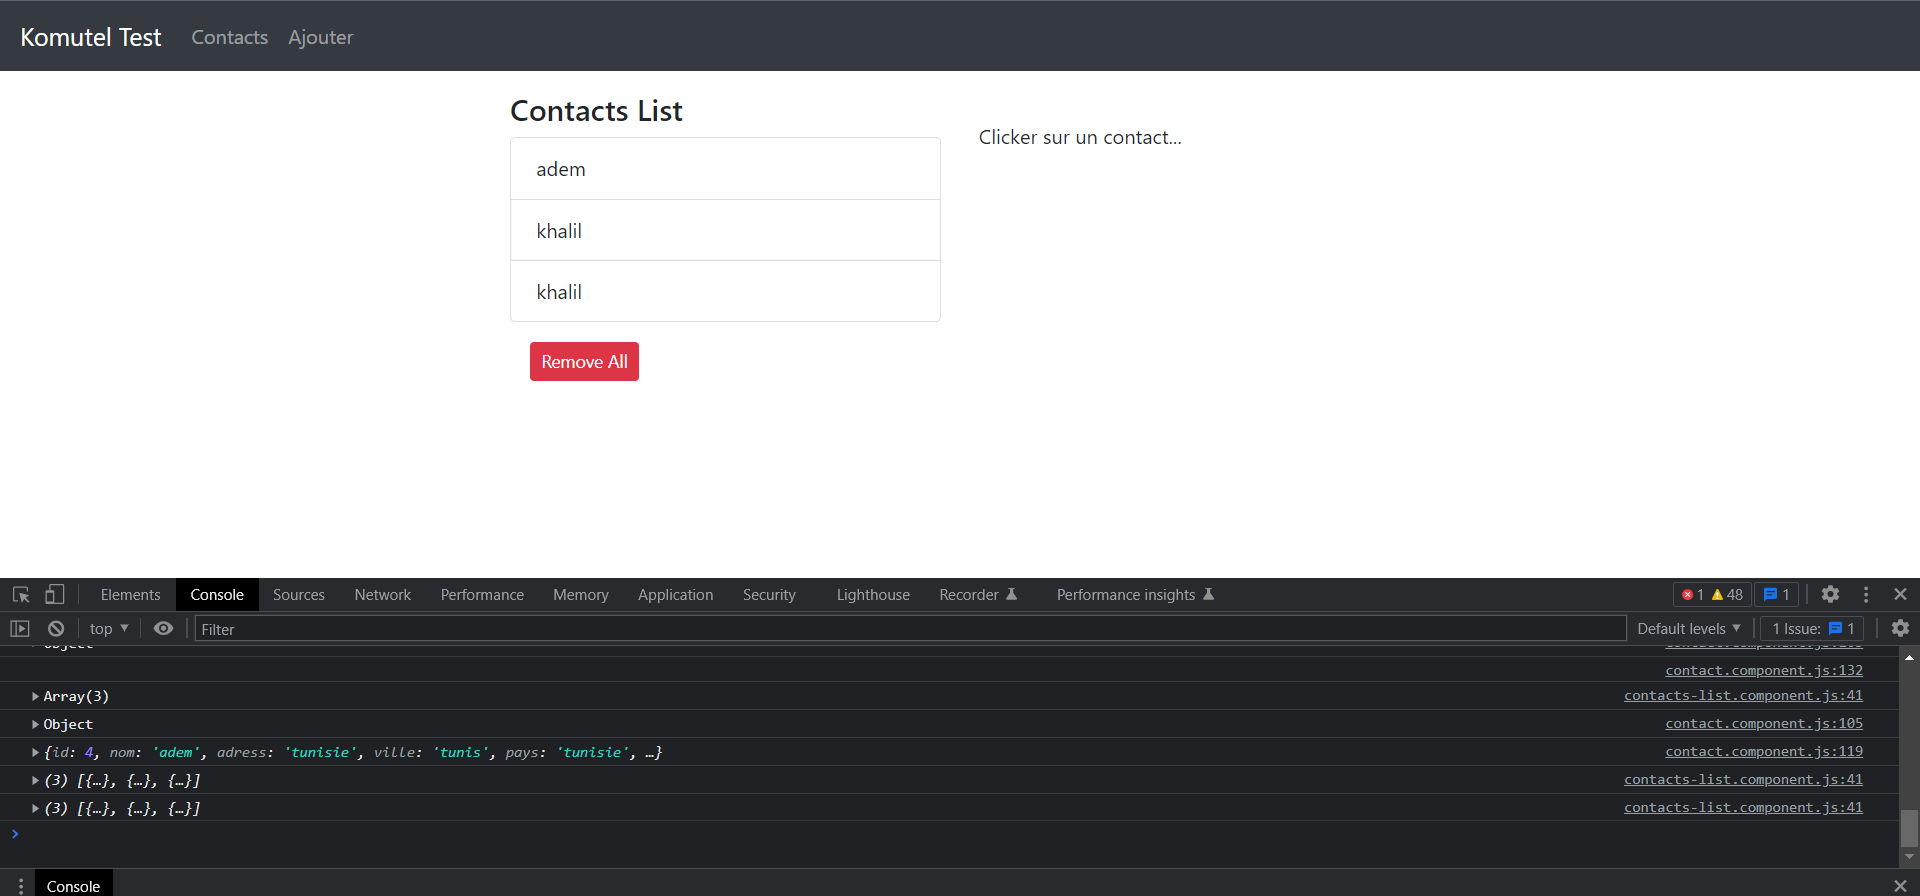Expand the Array(3) console entry
This screenshot has height=896, width=1920.
[35, 696]
